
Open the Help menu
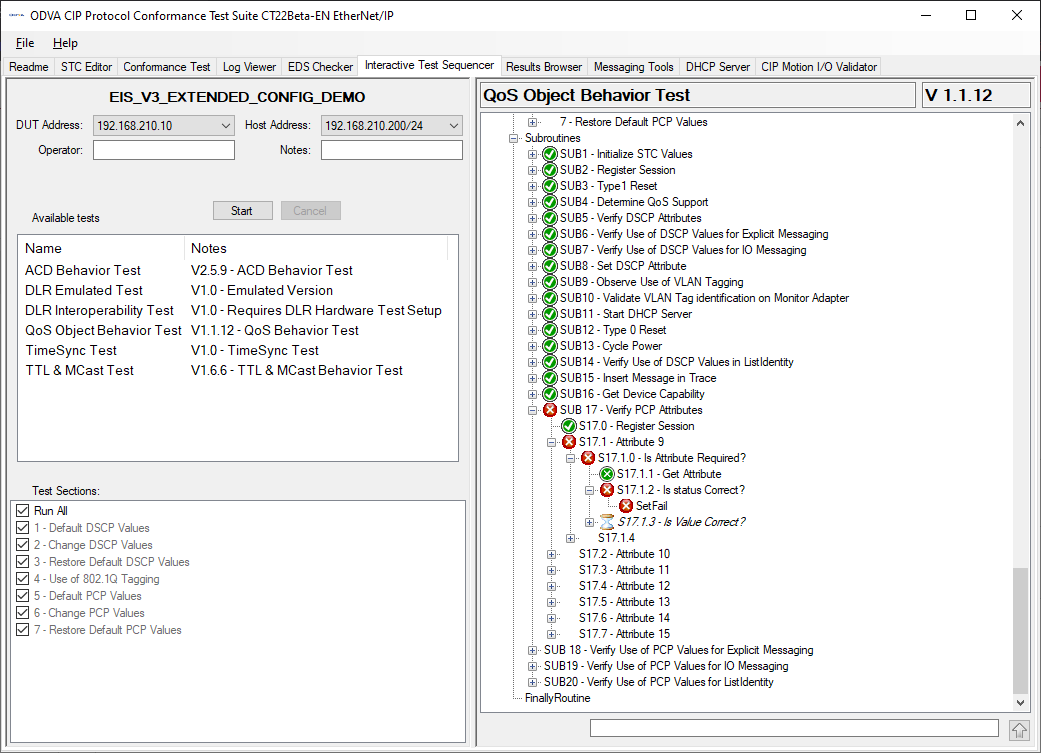[65, 43]
